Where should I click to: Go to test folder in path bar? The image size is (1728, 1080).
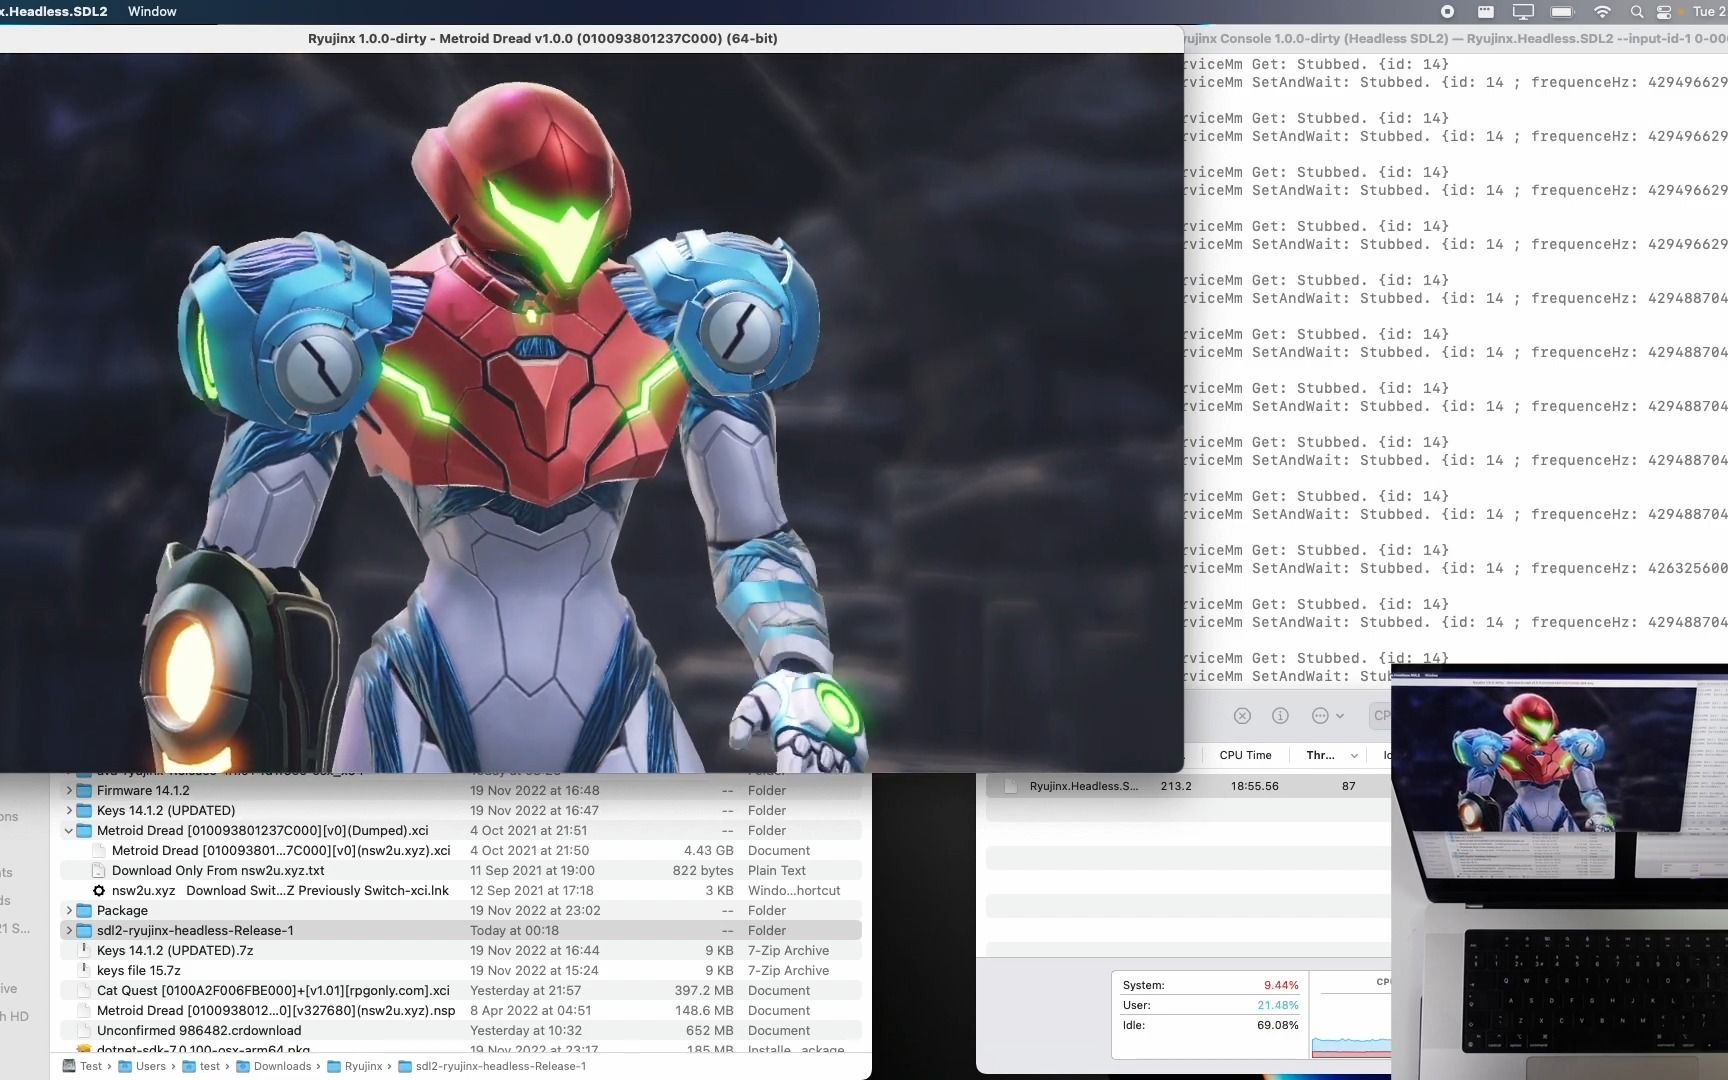coord(201,1066)
